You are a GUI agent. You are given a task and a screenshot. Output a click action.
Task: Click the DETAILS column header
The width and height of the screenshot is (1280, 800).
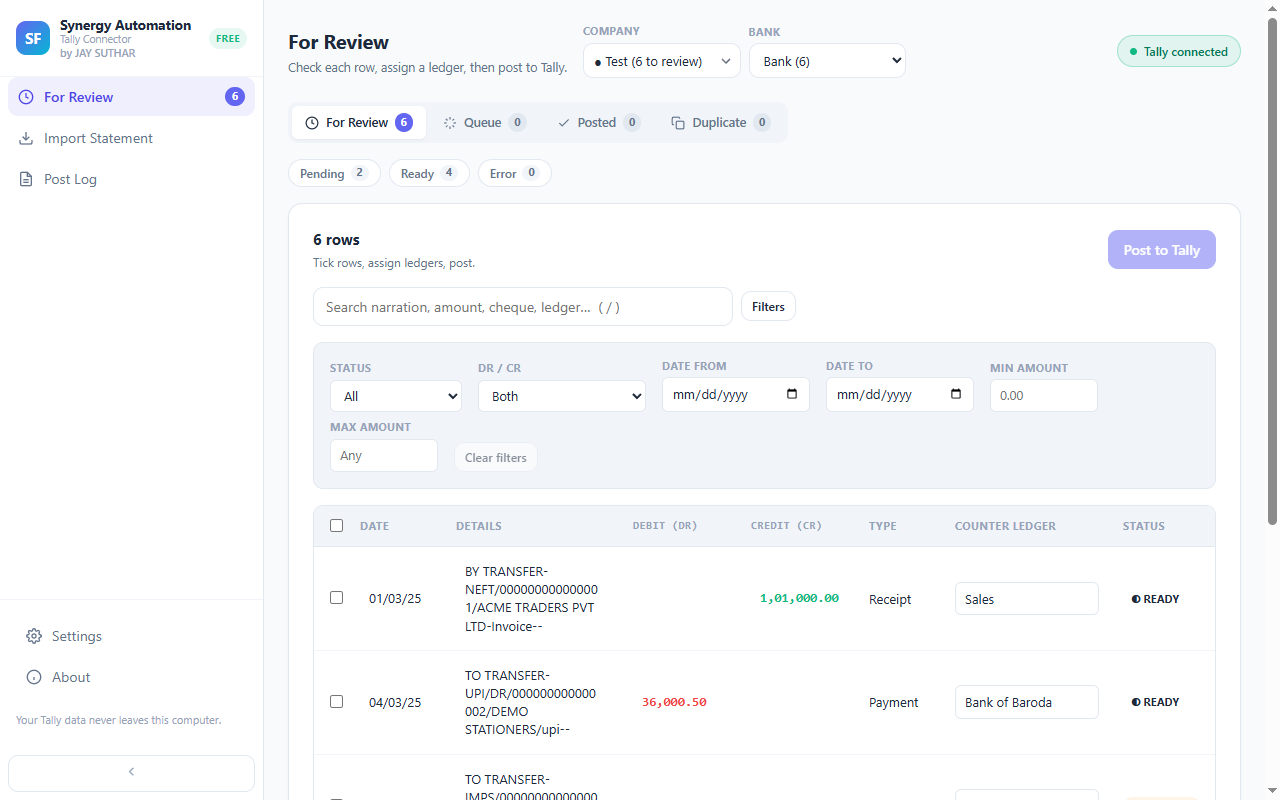(479, 526)
